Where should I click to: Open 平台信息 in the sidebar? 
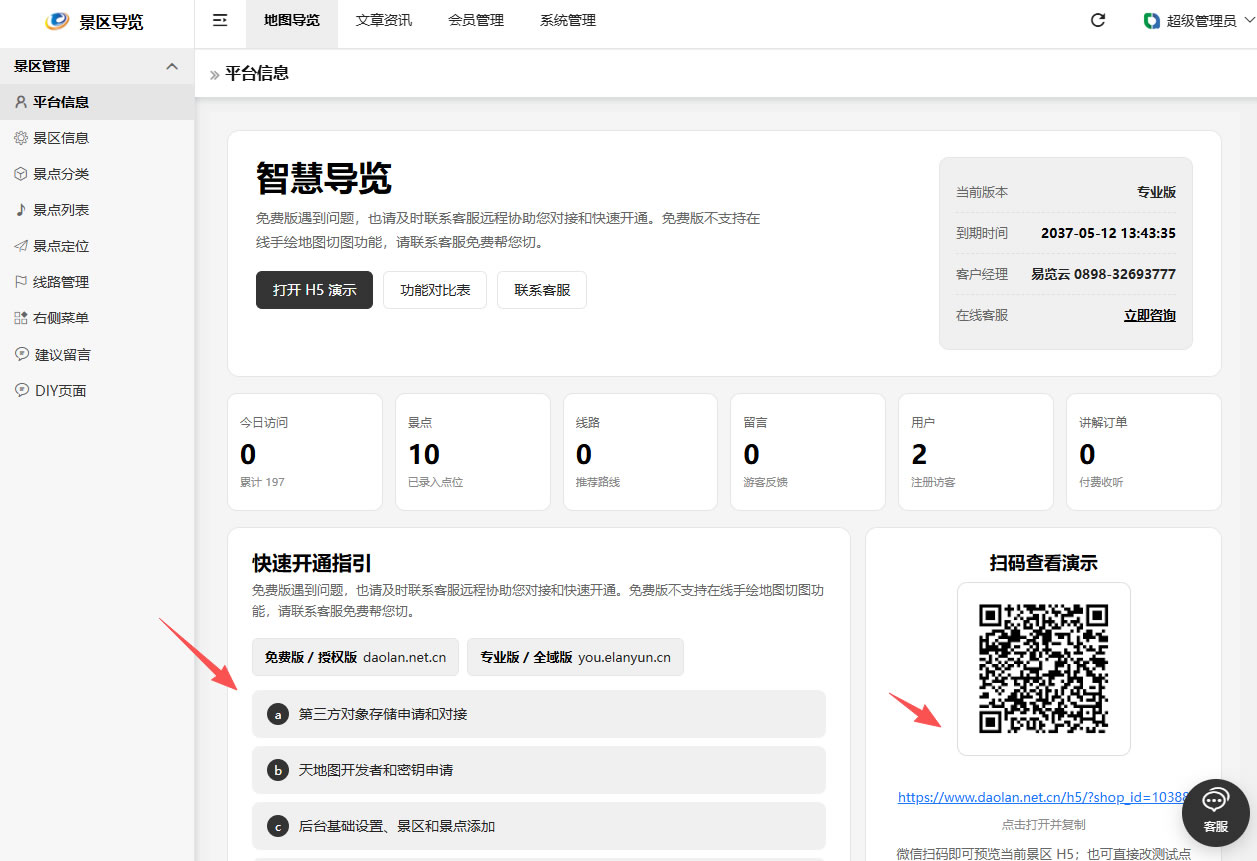click(97, 102)
